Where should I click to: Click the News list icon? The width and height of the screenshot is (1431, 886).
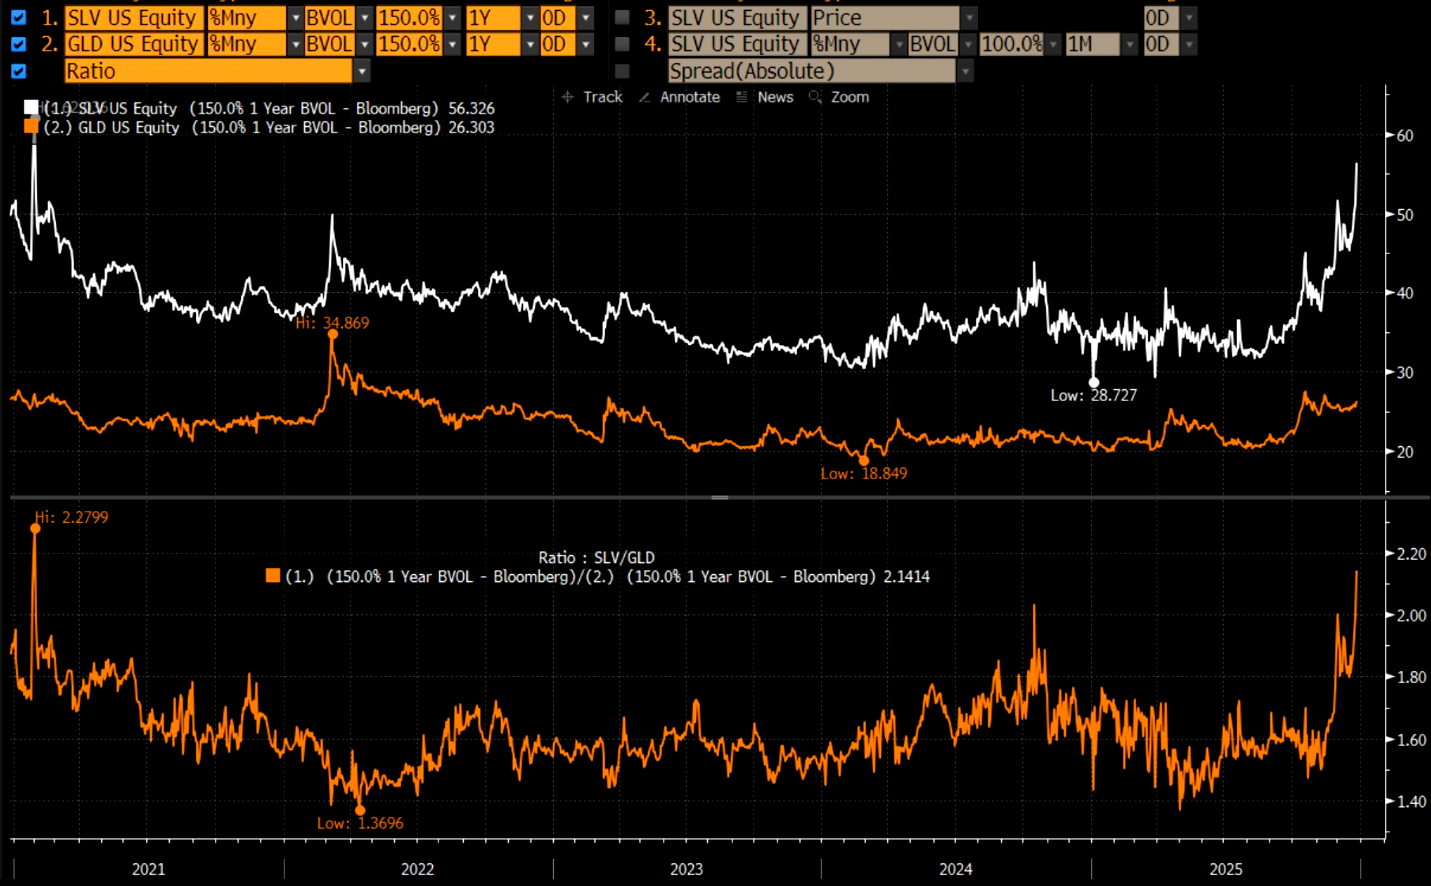[x=741, y=97]
